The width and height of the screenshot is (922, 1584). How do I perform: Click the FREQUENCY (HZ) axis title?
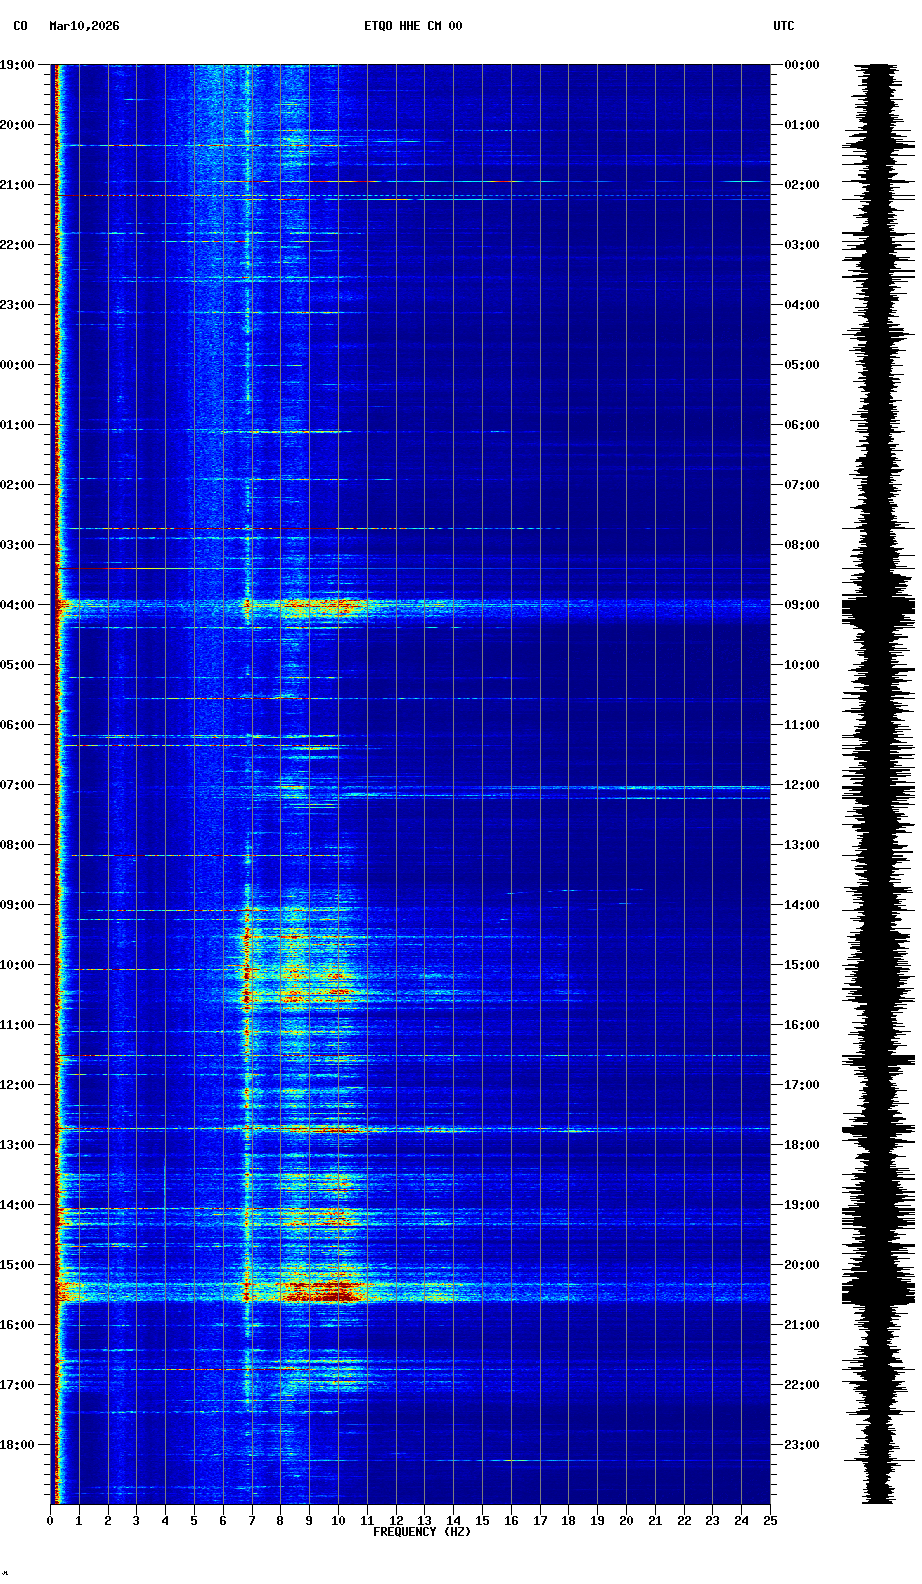pyautogui.click(x=421, y=1532)
